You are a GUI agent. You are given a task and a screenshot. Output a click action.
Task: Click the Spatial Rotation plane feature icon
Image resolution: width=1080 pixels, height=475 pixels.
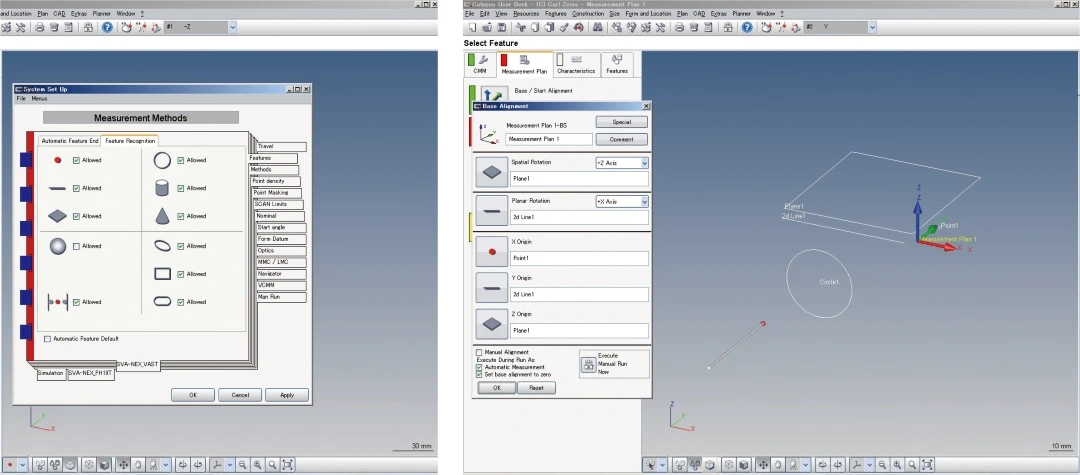(x=489, y=171)
